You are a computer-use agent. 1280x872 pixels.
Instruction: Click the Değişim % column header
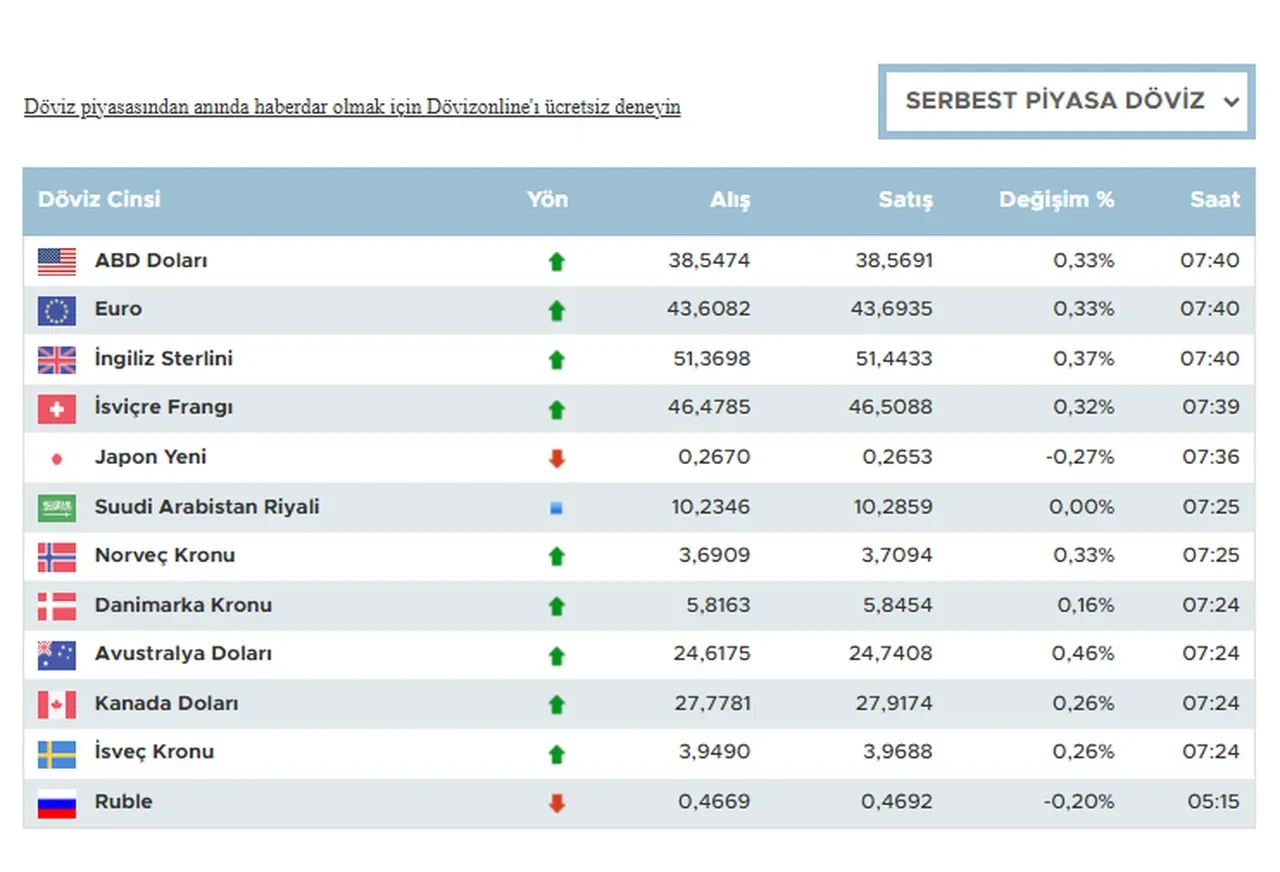[1056, 200]
